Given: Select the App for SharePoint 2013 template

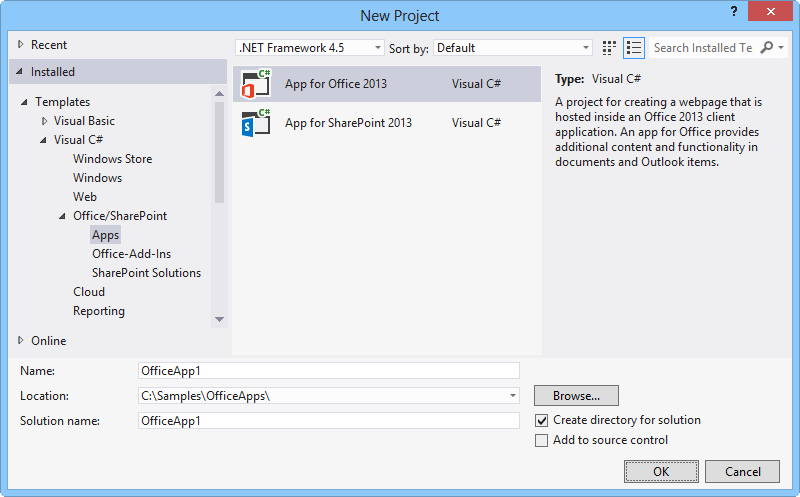Looking at the screenshot, I should pos(387,123).
